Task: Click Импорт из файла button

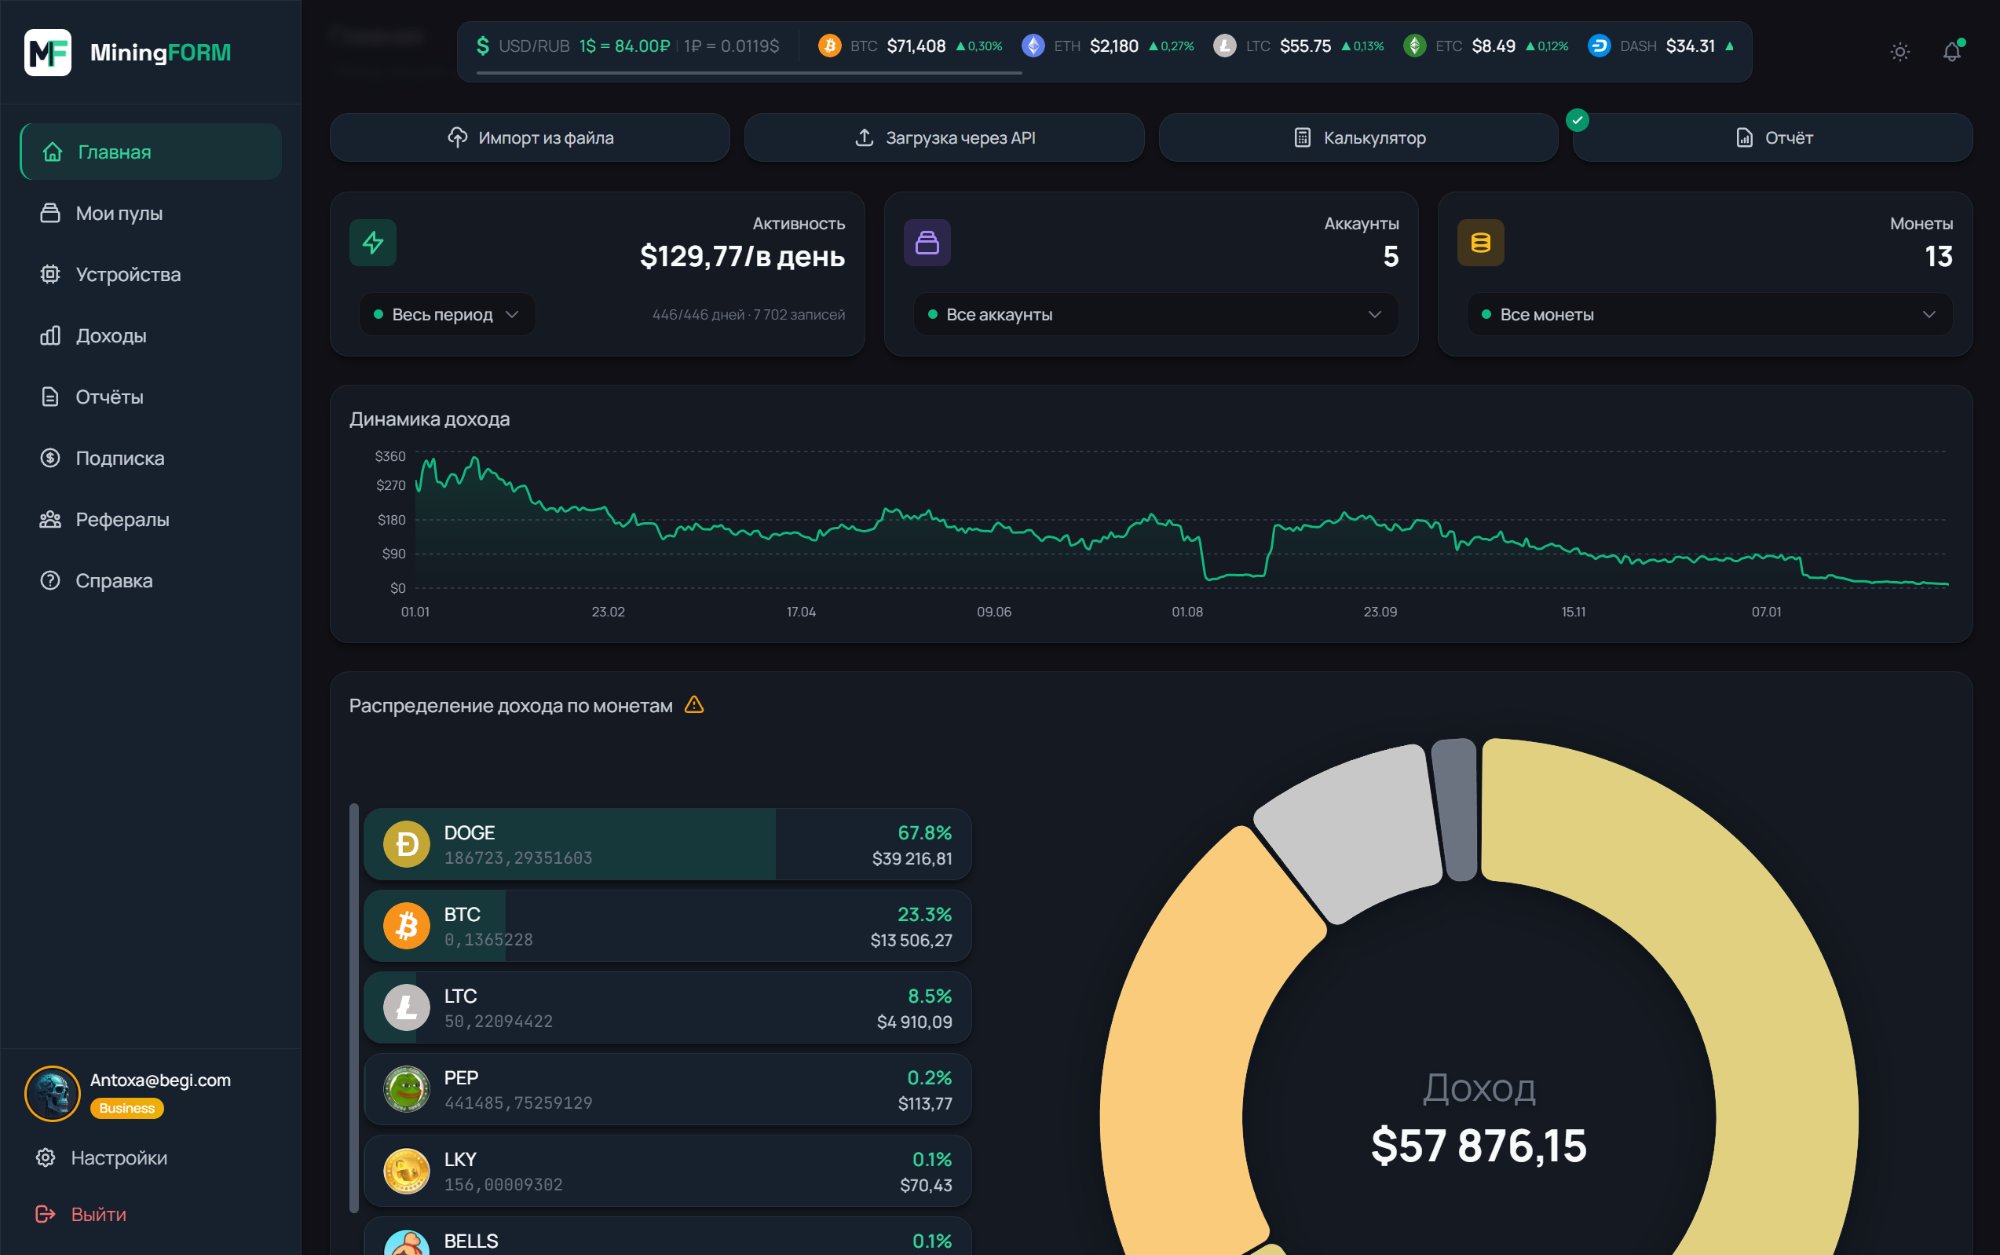Action: (x=530, y=138)
